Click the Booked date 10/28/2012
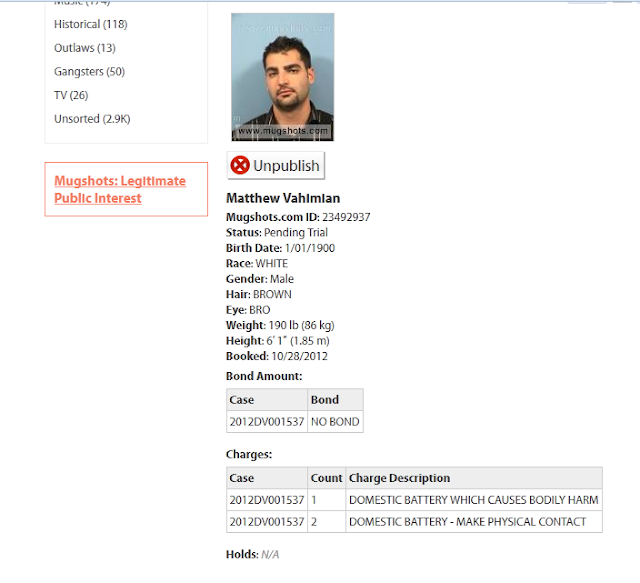Viewport: 640px width, 583px height. pos(300,356)
